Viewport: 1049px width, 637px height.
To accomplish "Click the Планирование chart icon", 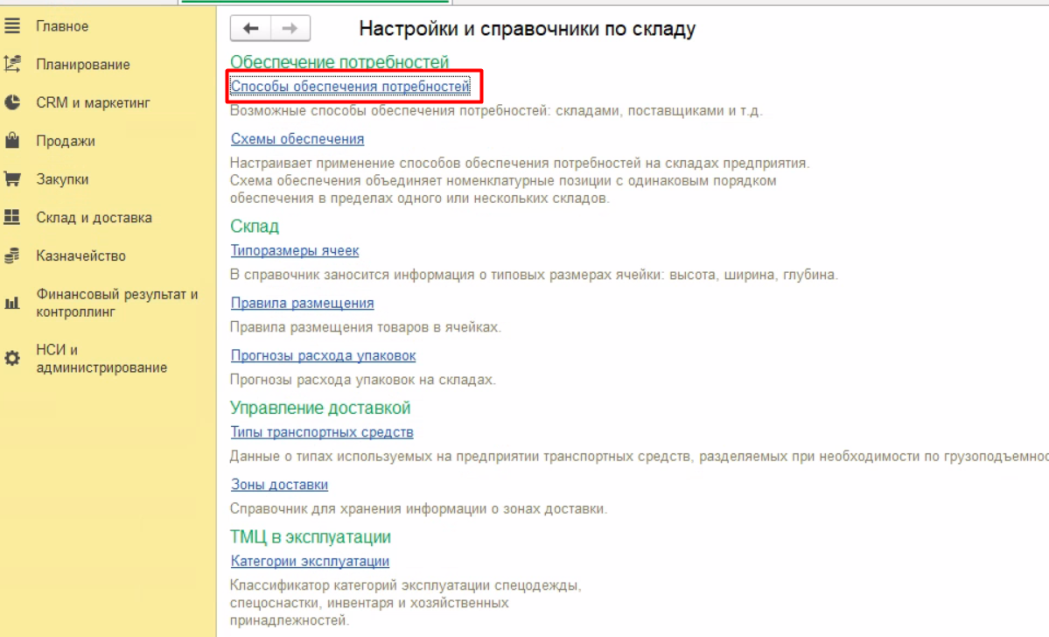I will pyautogui.click(x=13, y=64).
